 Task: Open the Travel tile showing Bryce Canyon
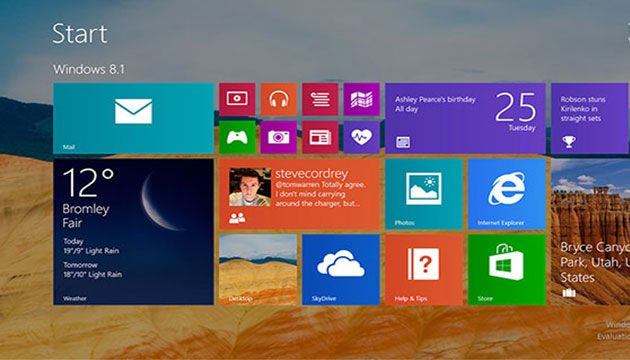coord(590,232)
